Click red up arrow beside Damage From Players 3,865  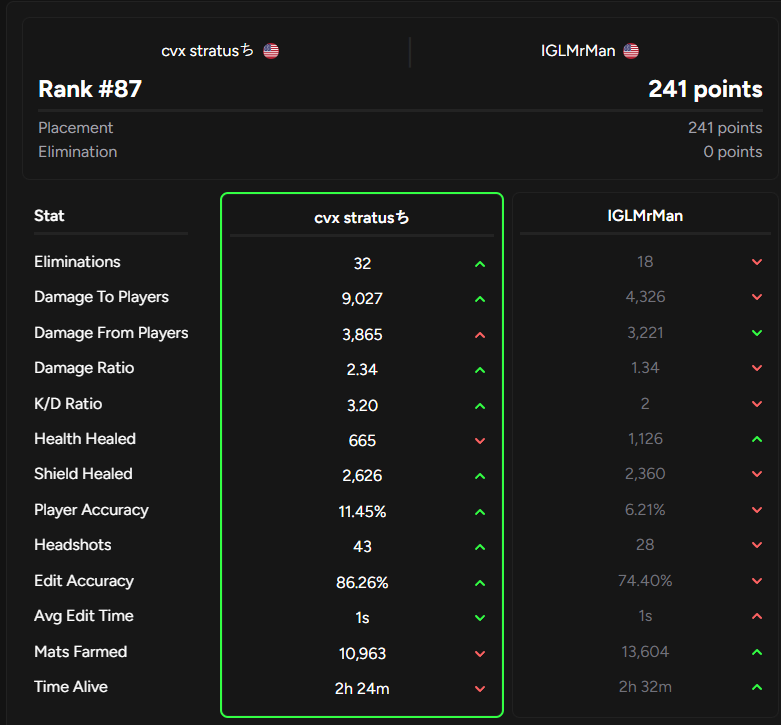pos(480,335)
